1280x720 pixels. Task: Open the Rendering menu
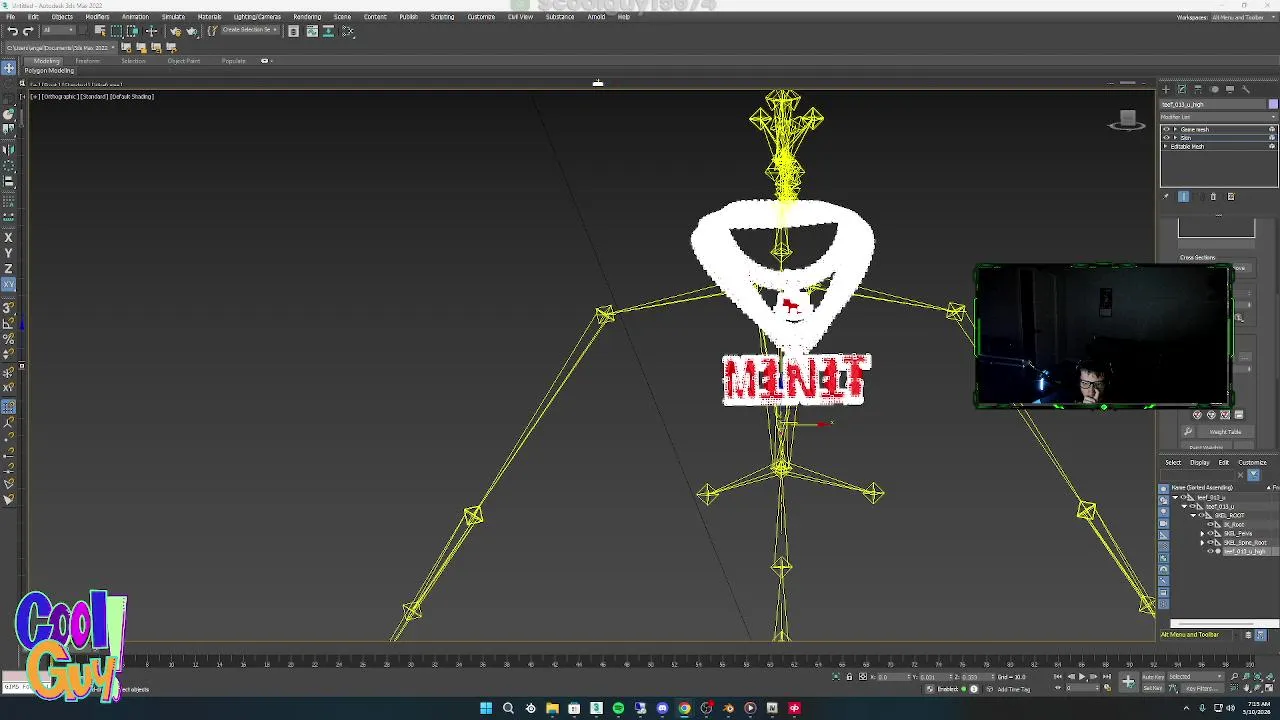pyautogui.click(x=307, y=17)
